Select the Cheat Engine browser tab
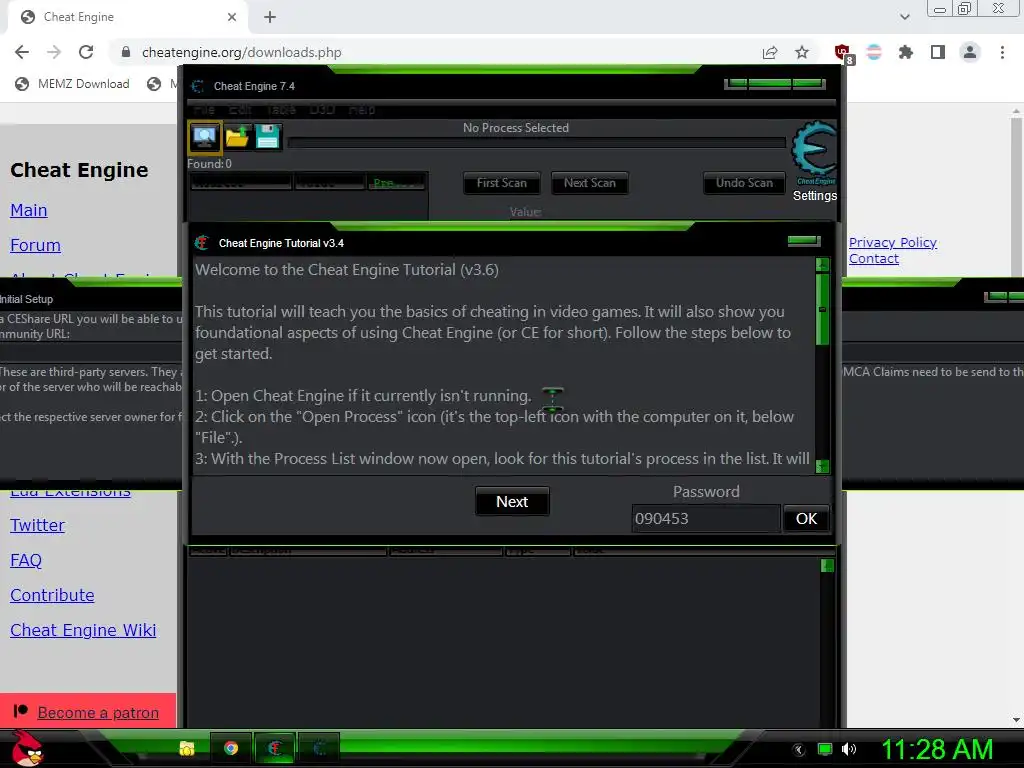Viewport: 1024px width, 768px height. point(127,17)
